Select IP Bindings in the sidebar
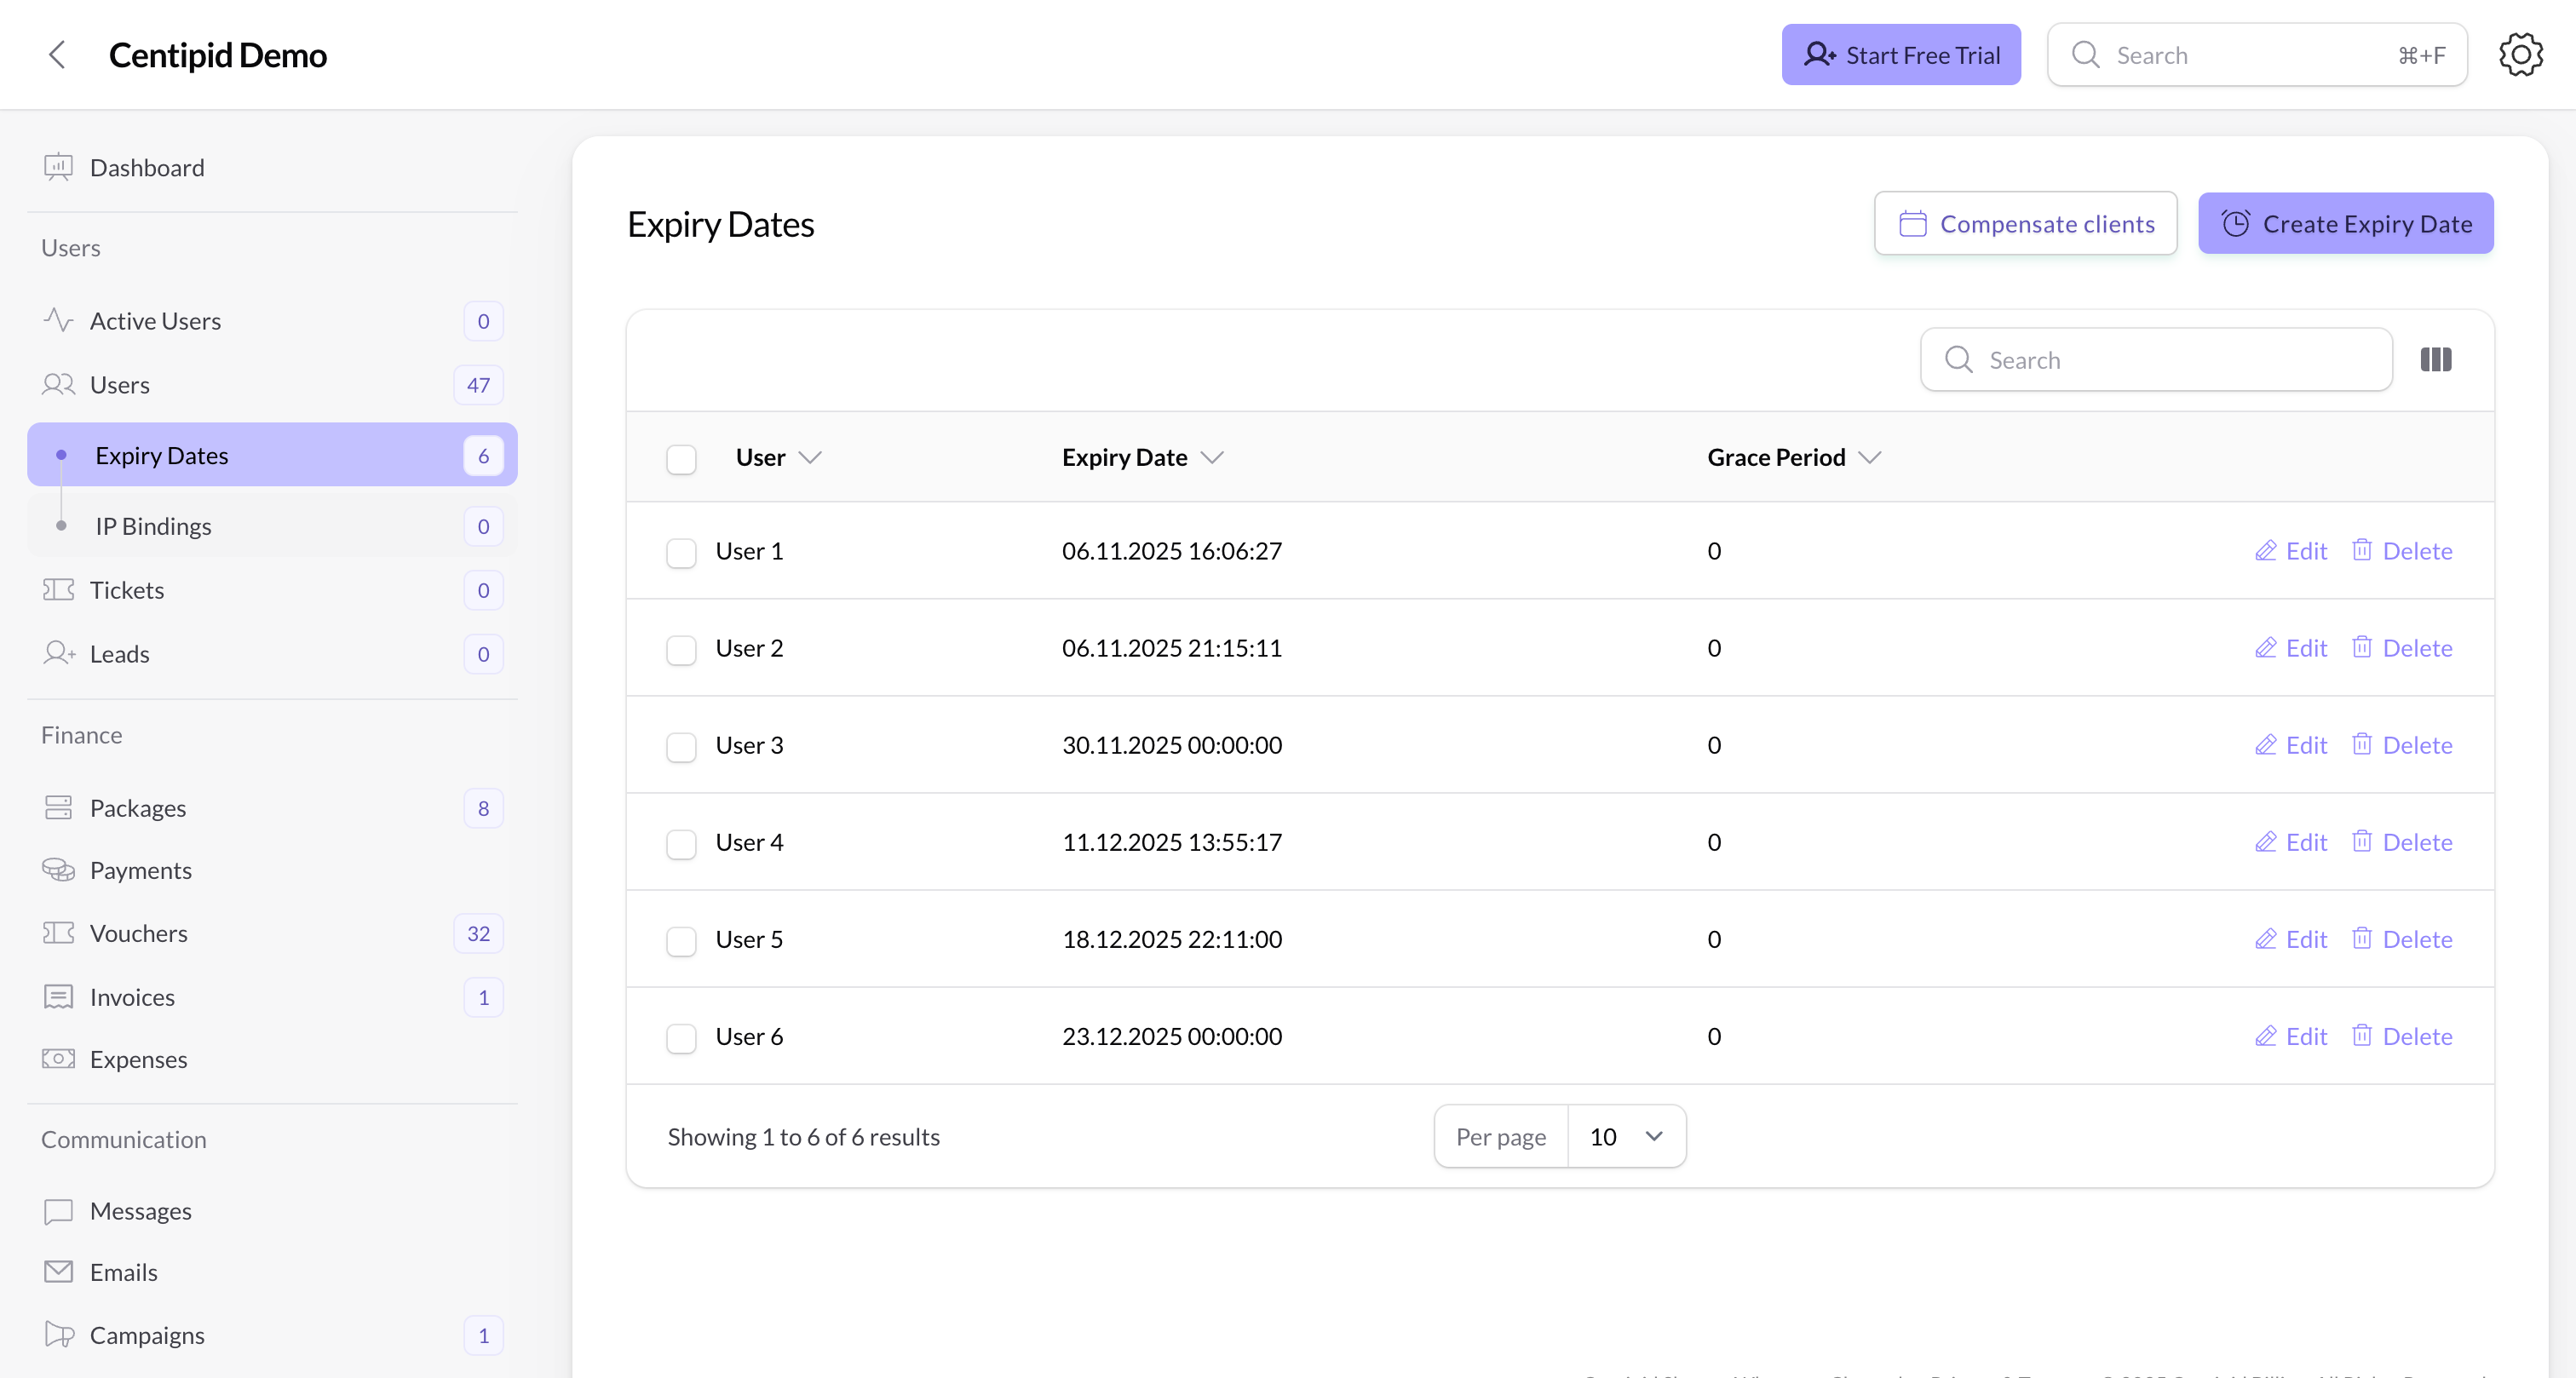Image resolution: width=2576 pixels, height=1378 pixels. [153, 525]
